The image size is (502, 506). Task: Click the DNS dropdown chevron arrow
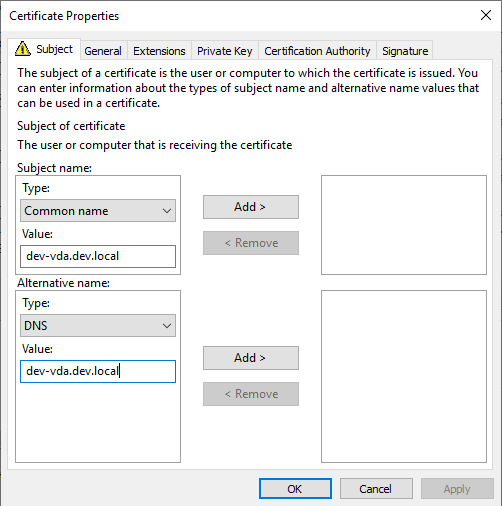point(167,326)
